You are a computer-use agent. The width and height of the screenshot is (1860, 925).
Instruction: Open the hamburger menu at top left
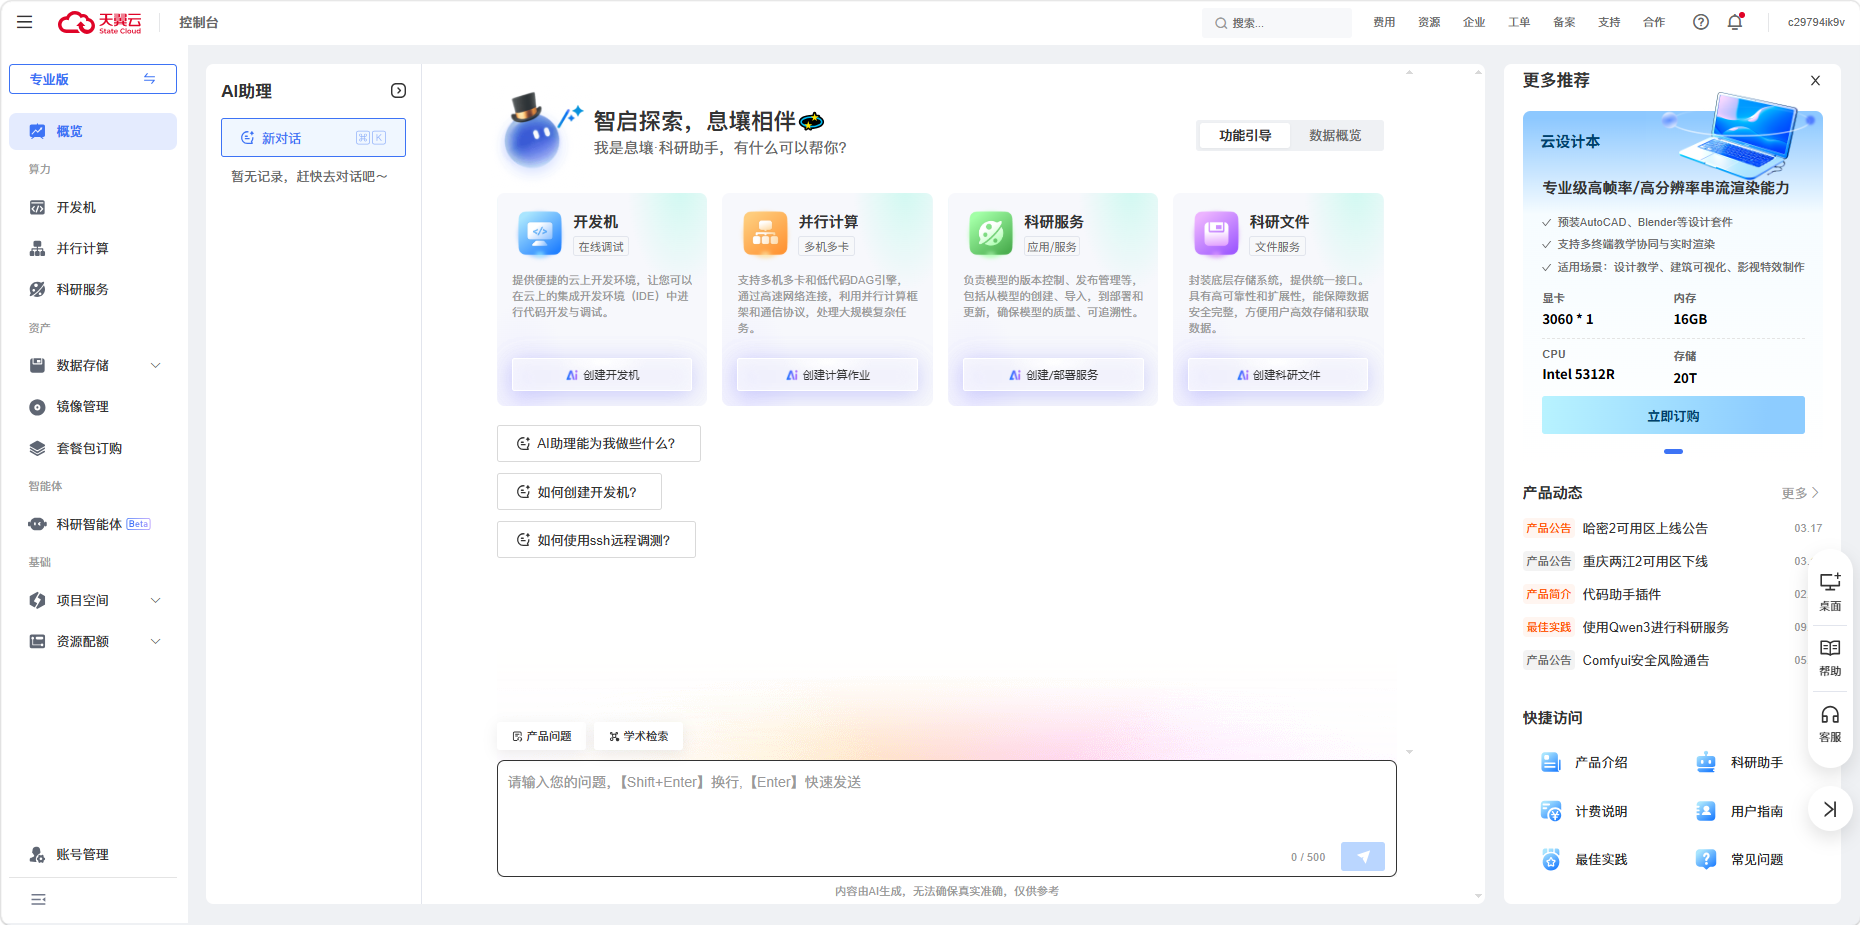[x=25, y=22]
